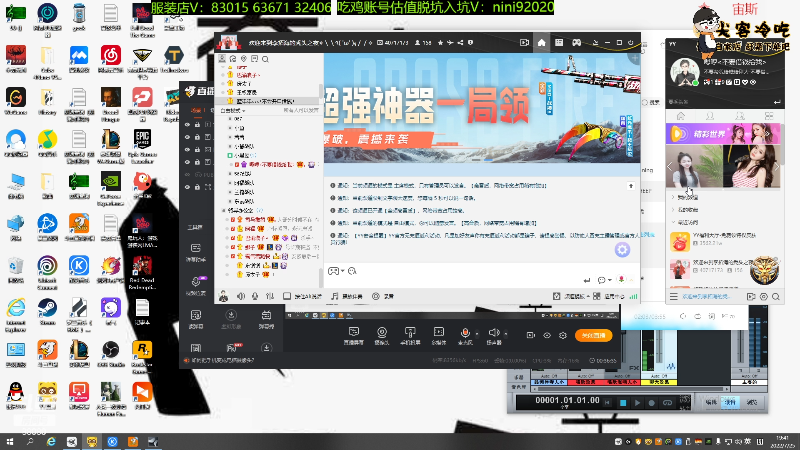
Task: Open the 精彩世界 banner in the YY main window
Action: 723,134
